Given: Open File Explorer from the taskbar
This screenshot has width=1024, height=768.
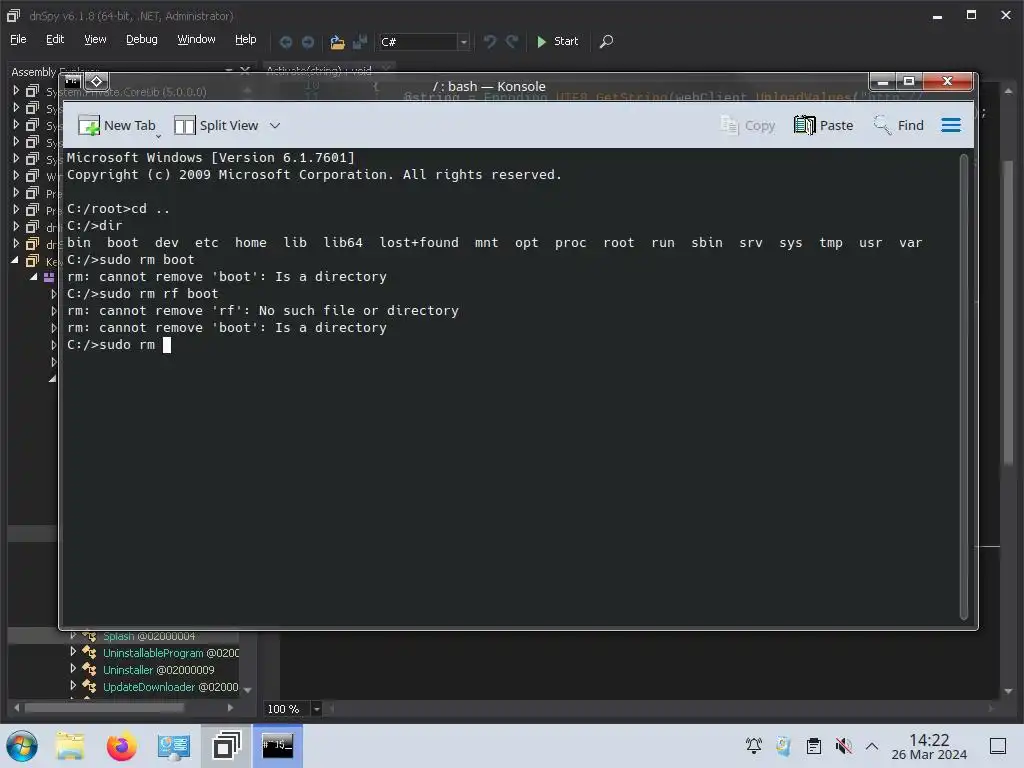Looking at the screenshot, I should click(70, 746).
